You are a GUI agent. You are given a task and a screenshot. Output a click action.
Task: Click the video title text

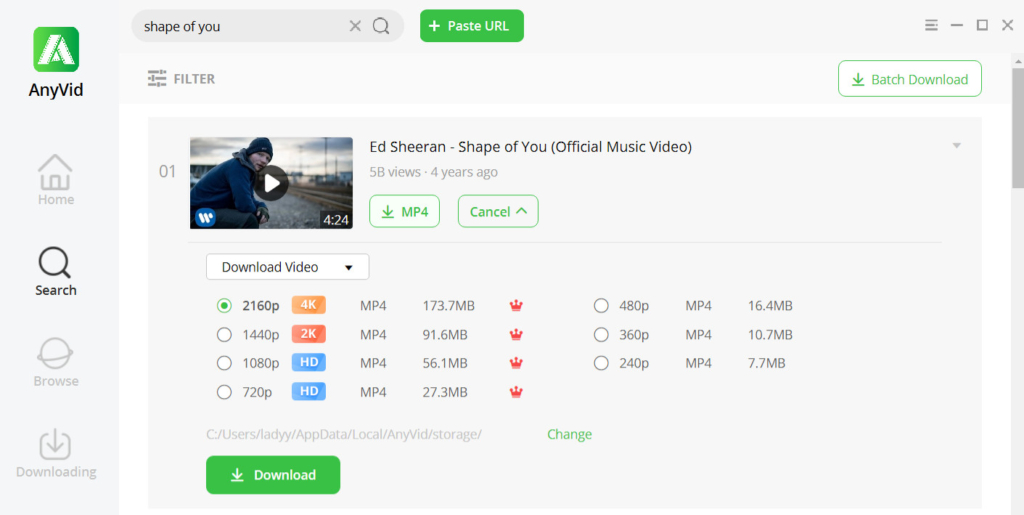point(530,147)
